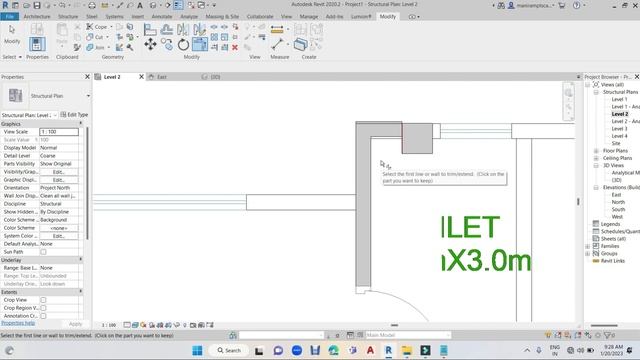Screen dimensions: 640x360
Task: Open the Structural Plan: Level 2 instance dropdown
Action: (55, 115)
